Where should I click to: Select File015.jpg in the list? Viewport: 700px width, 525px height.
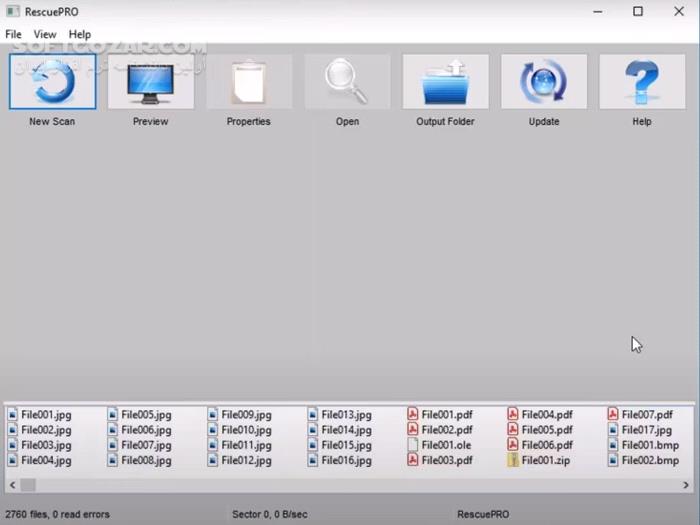click(340, 445)
